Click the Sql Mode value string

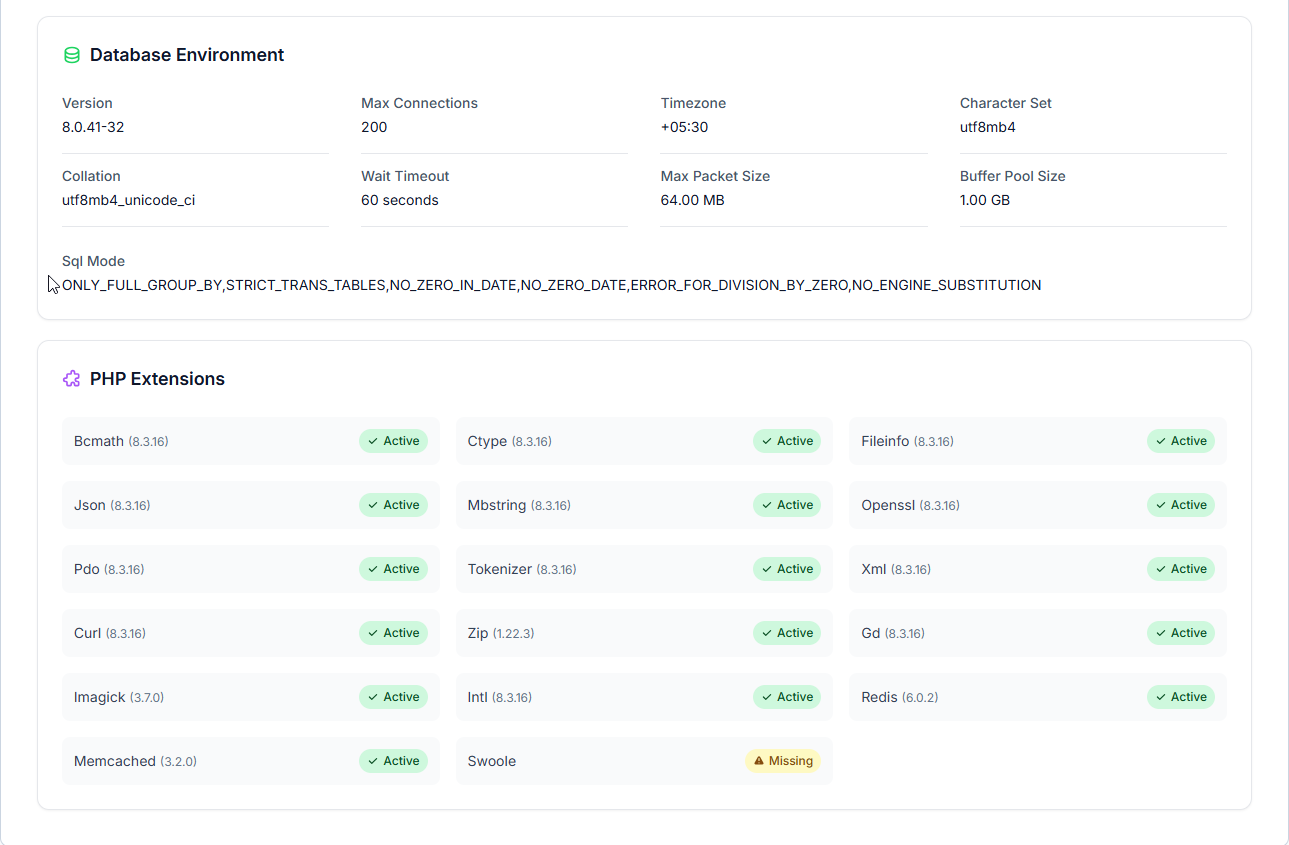[551, 285]
